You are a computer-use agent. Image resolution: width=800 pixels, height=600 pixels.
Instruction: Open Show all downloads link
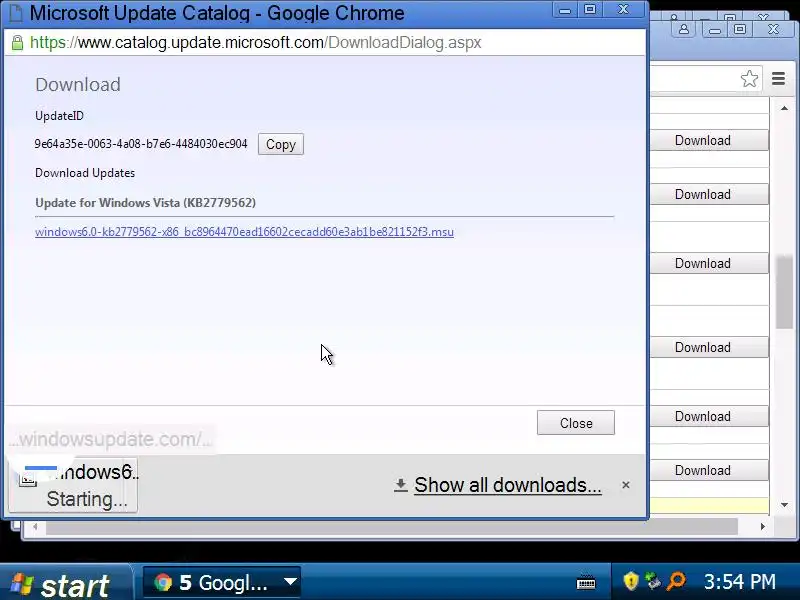508,485
